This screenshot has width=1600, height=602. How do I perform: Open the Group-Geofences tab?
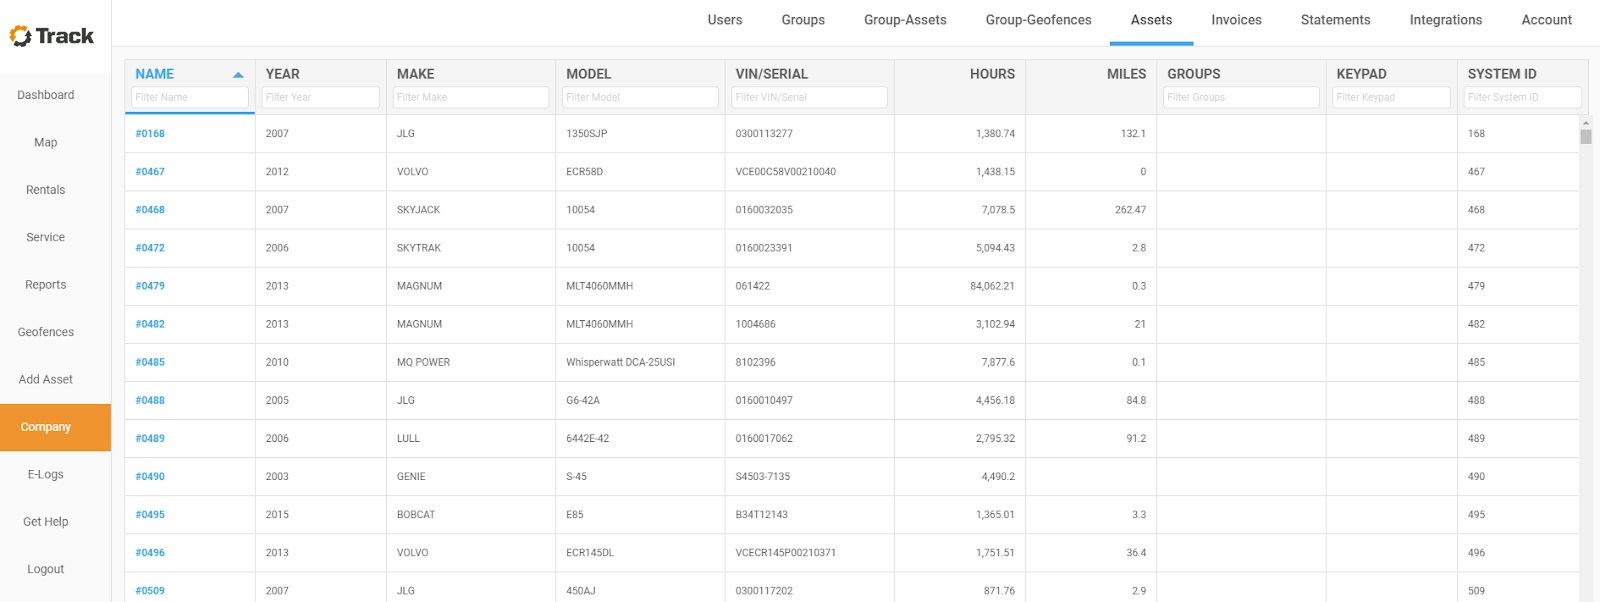[x=1038, y=20]
